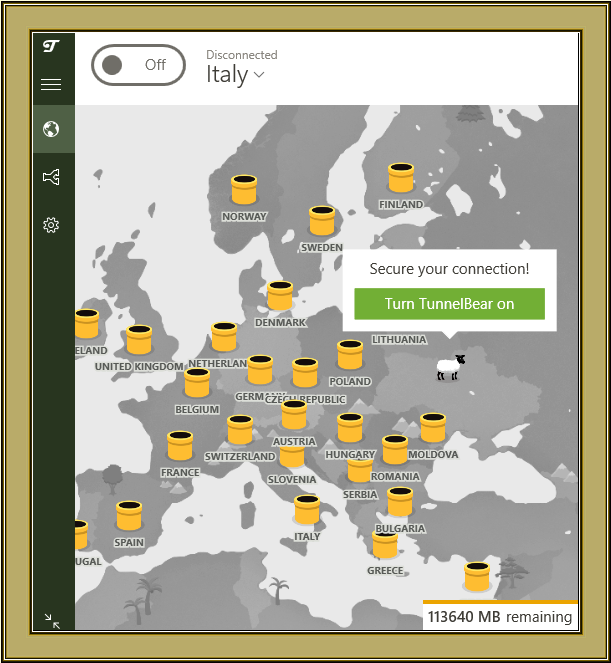Click the LITHUANIA map label
This screenshot has width=611, height=663.
pyautogui.click(x=399, y=340)
